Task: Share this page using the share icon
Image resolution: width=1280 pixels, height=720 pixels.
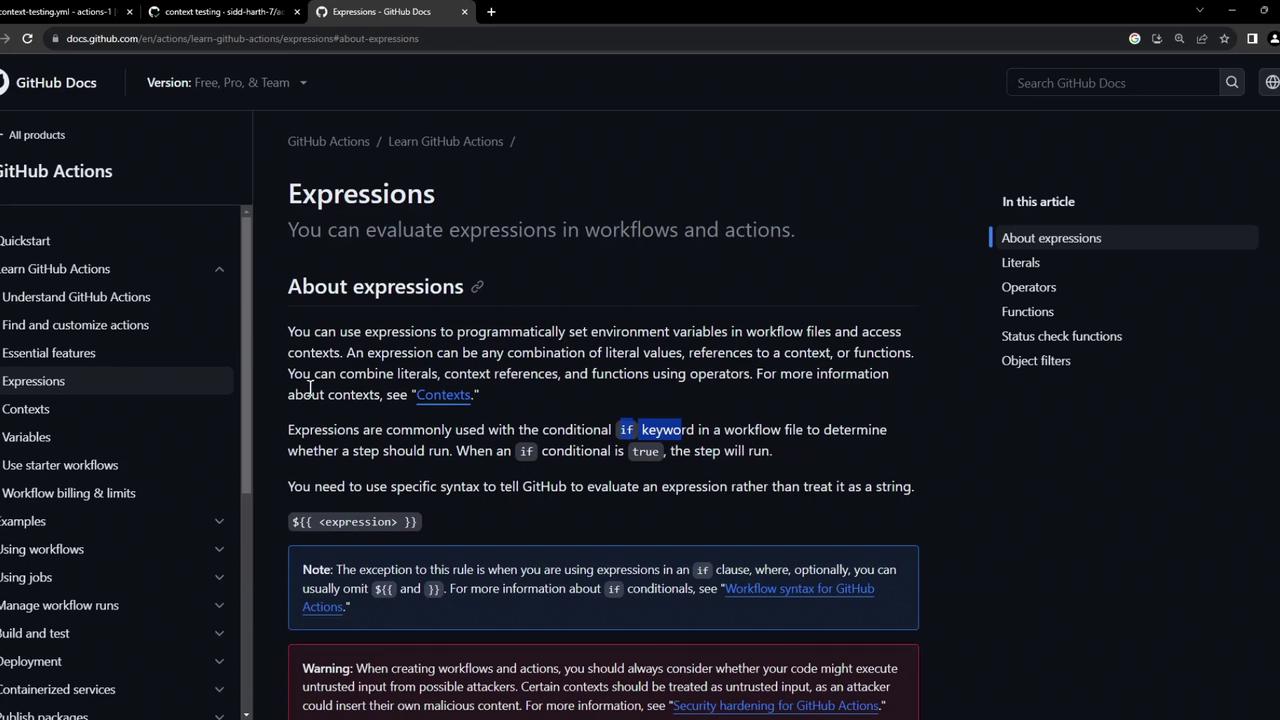Action: 1202,39
